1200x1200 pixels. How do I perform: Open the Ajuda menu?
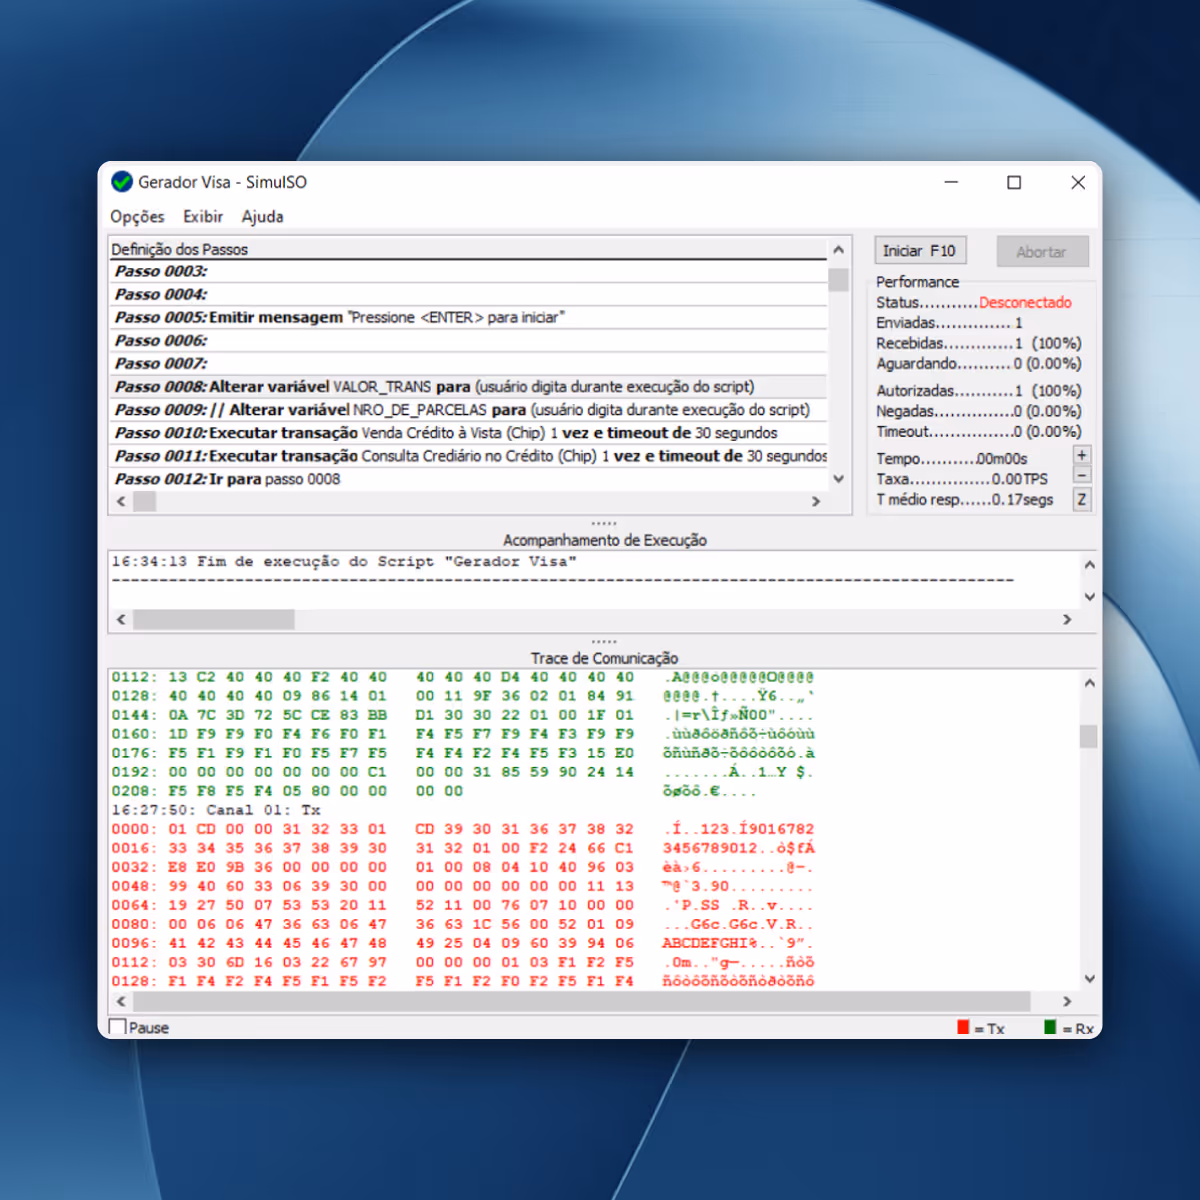tap(262, 217)
